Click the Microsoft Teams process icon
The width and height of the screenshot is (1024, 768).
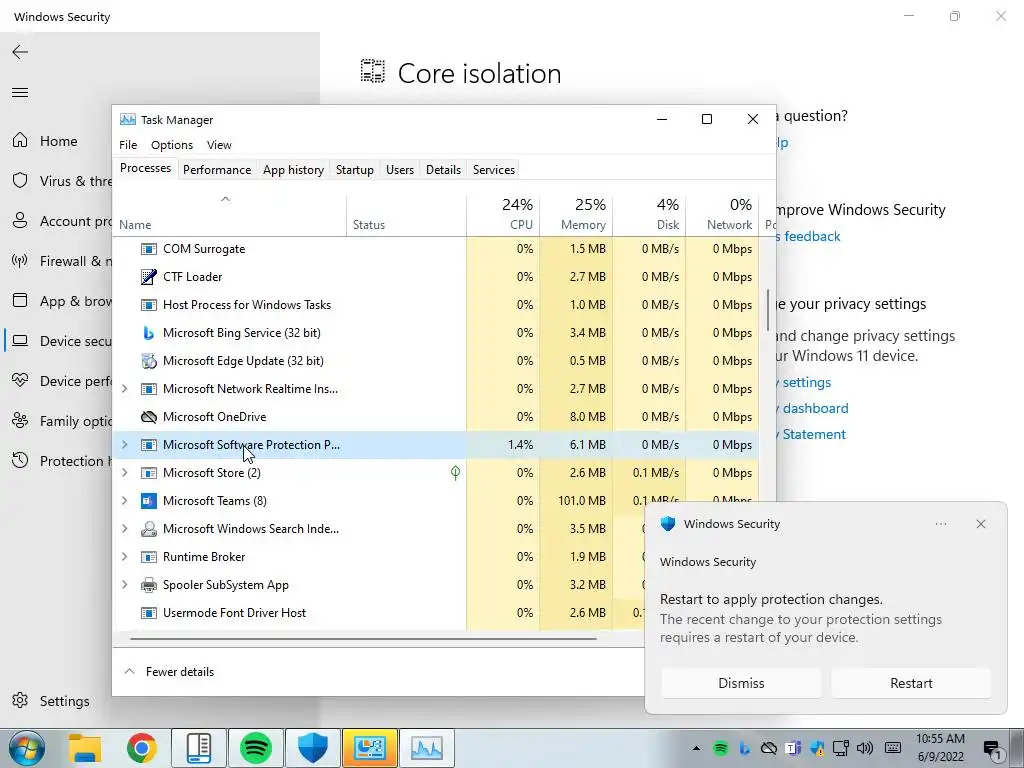click(x=149, y=501)
